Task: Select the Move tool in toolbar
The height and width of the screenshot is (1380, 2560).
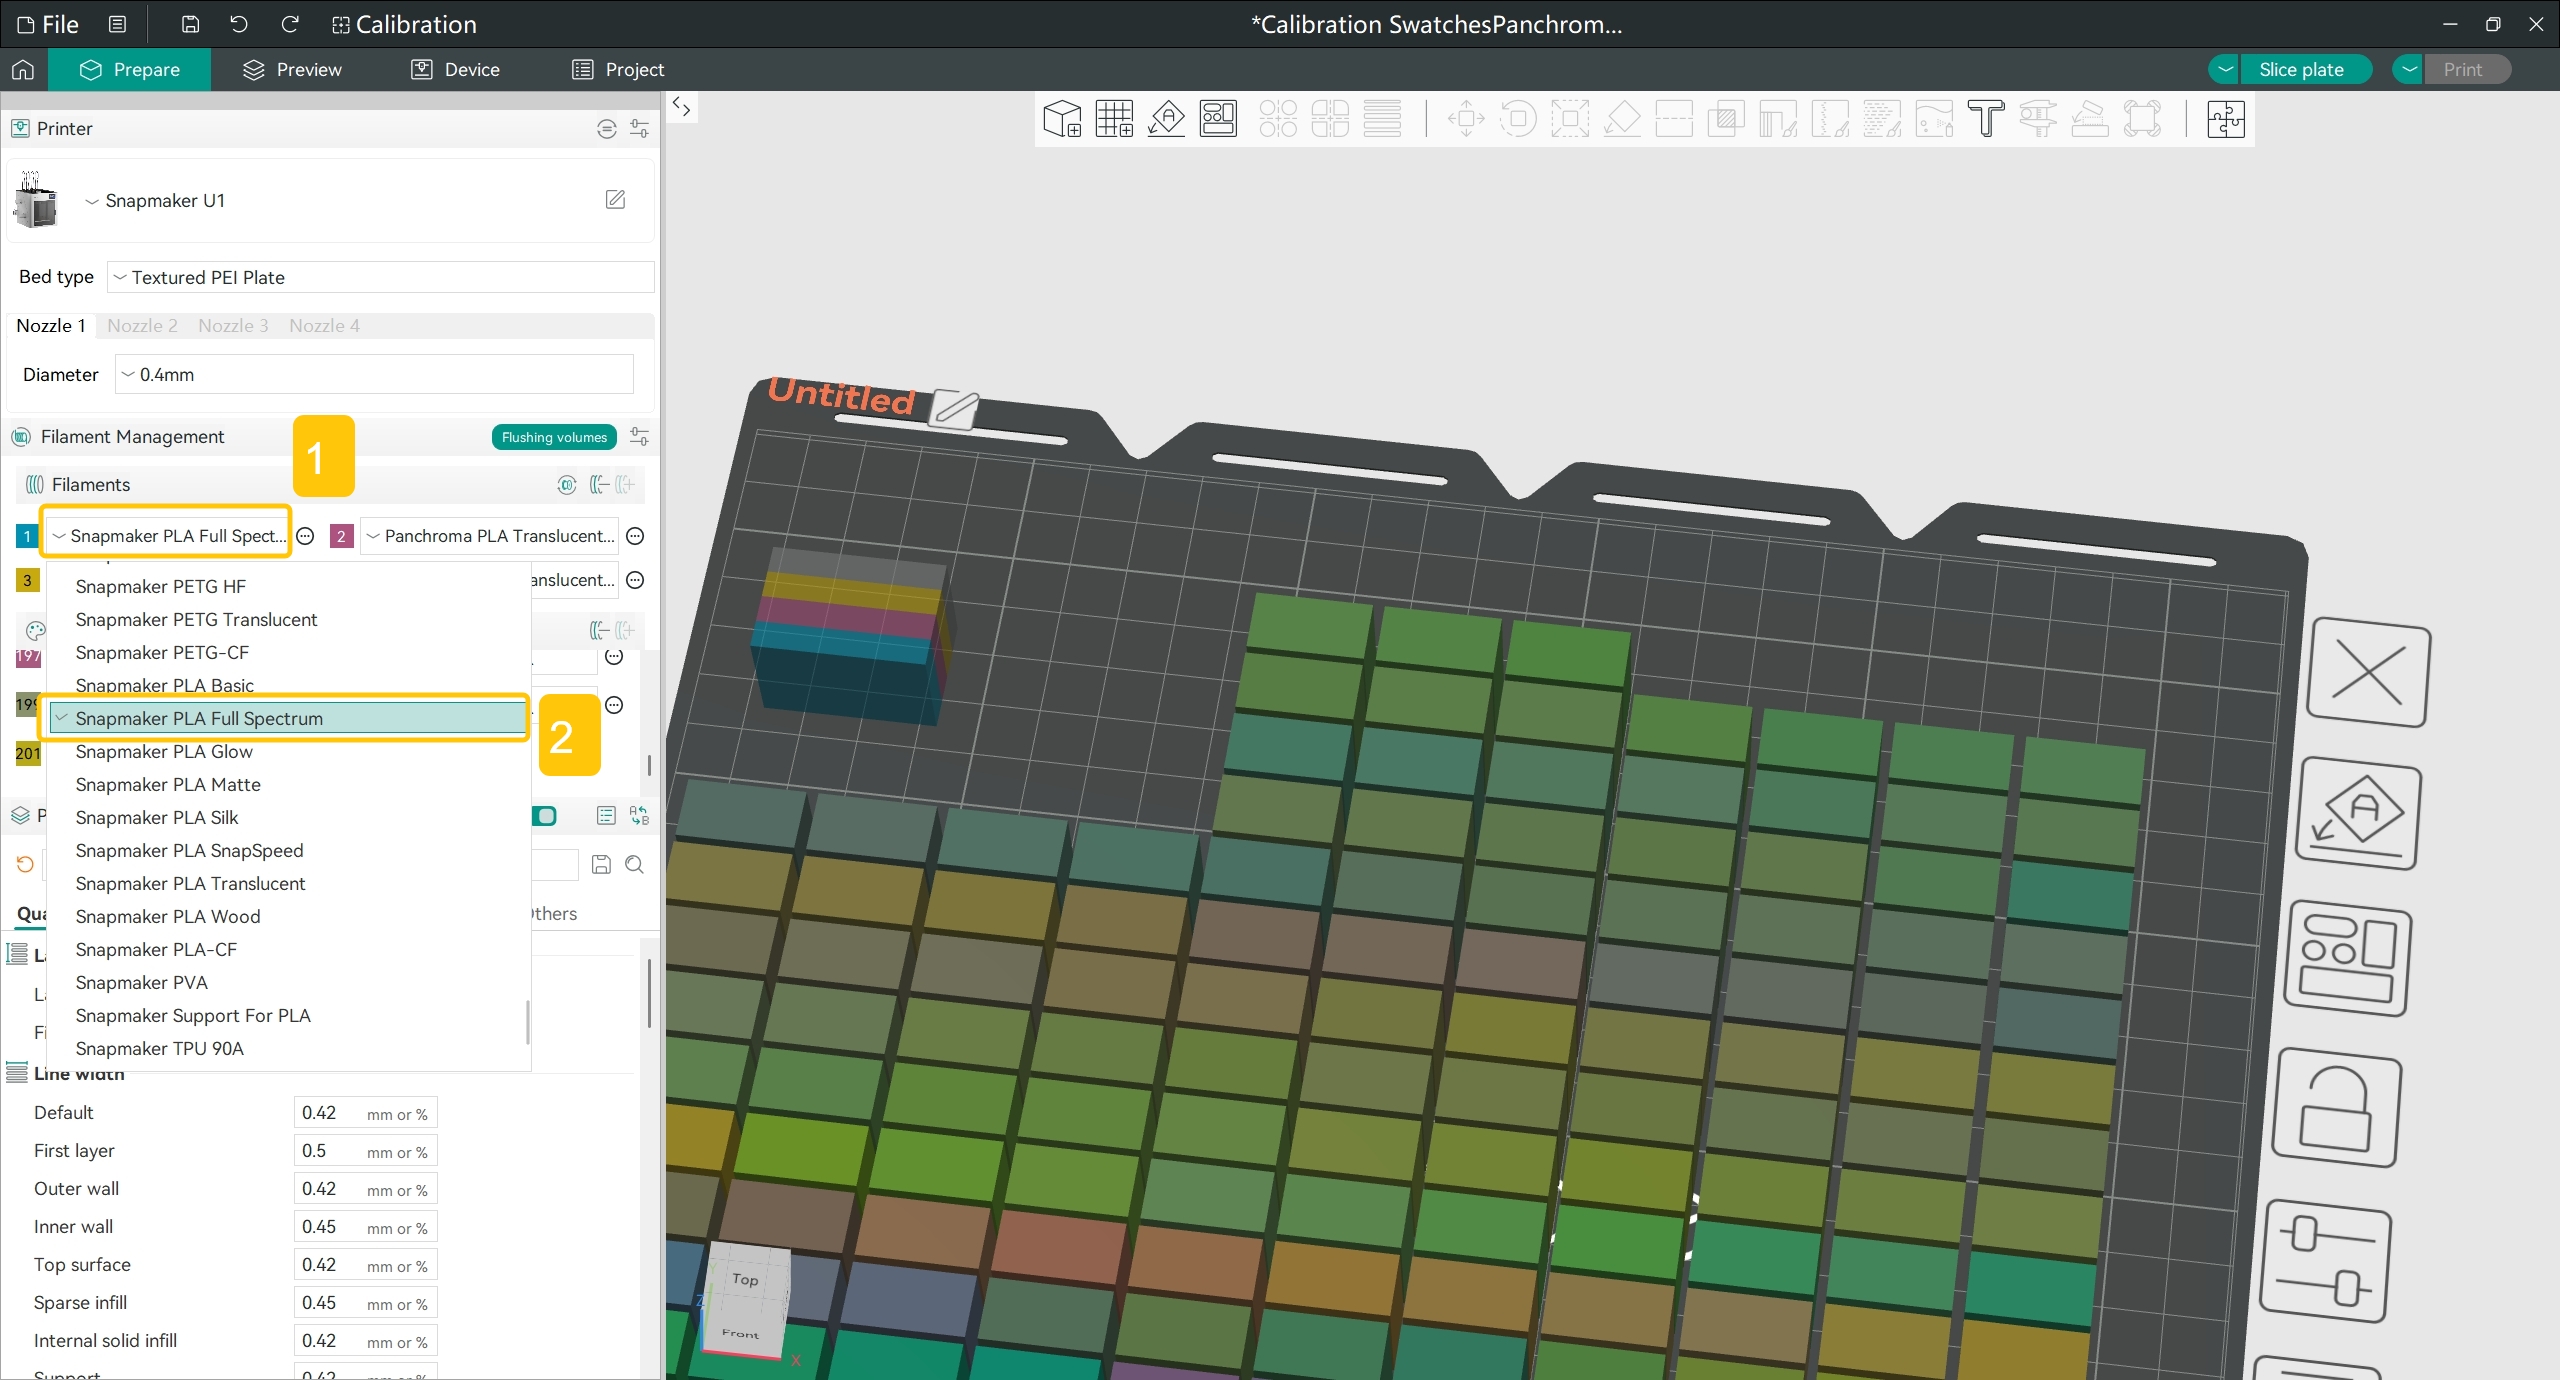Action: tap(1466, 119)
